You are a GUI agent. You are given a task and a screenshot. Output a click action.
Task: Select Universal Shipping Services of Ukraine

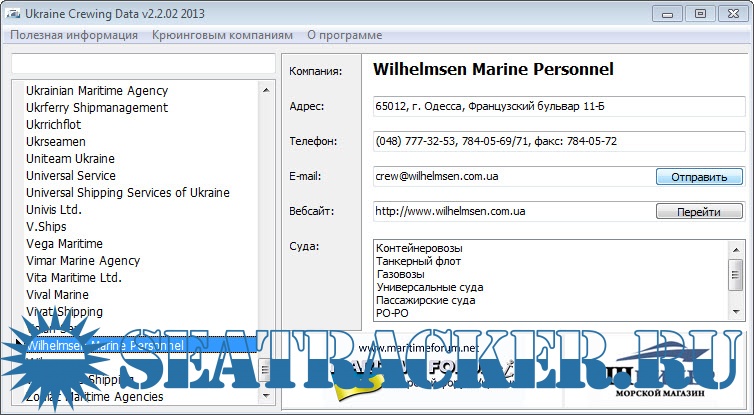click(x=127, y=193)
